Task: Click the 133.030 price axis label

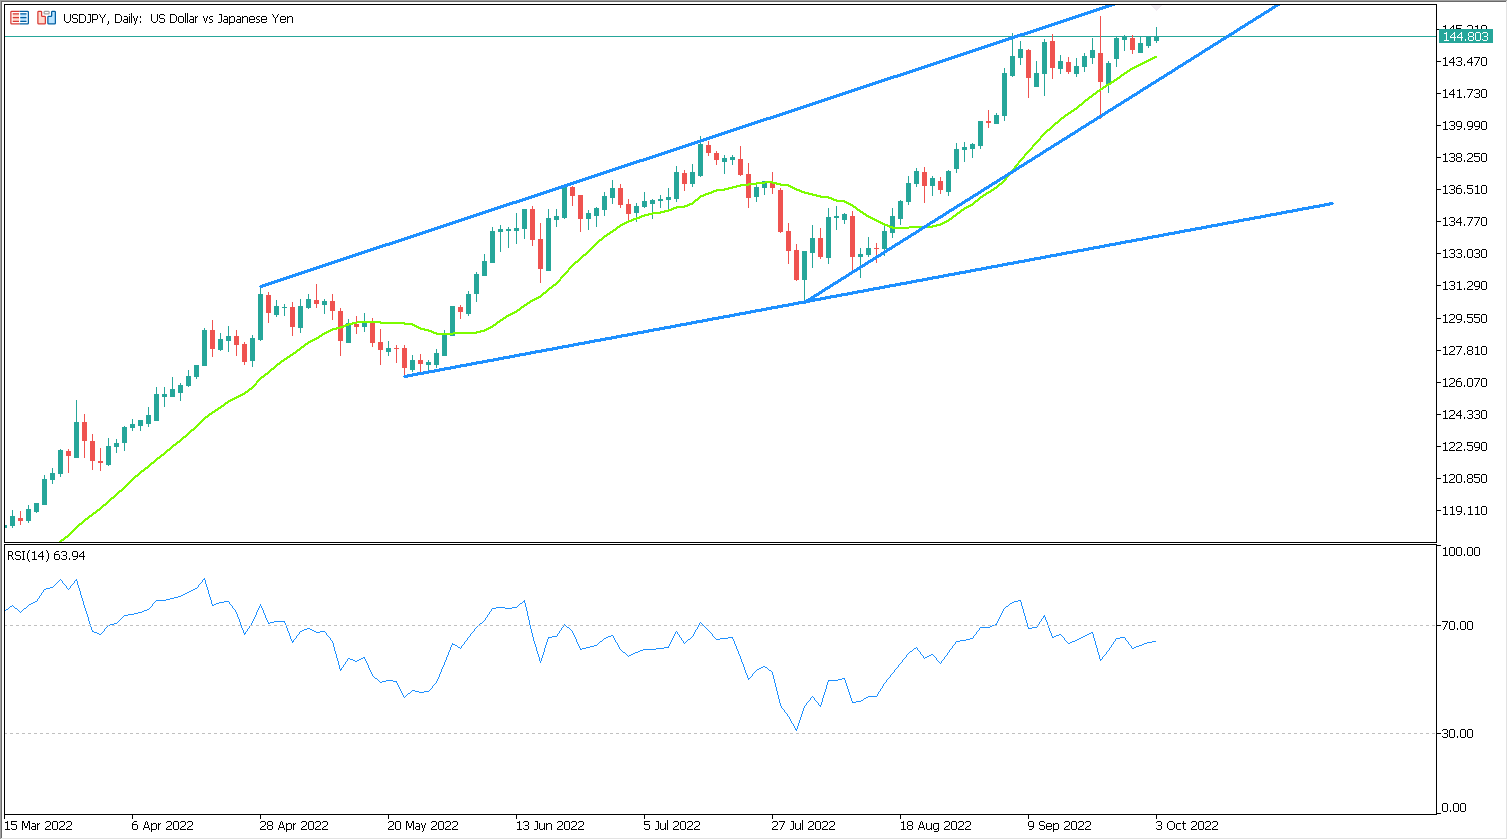Action: coord(1464,254)
